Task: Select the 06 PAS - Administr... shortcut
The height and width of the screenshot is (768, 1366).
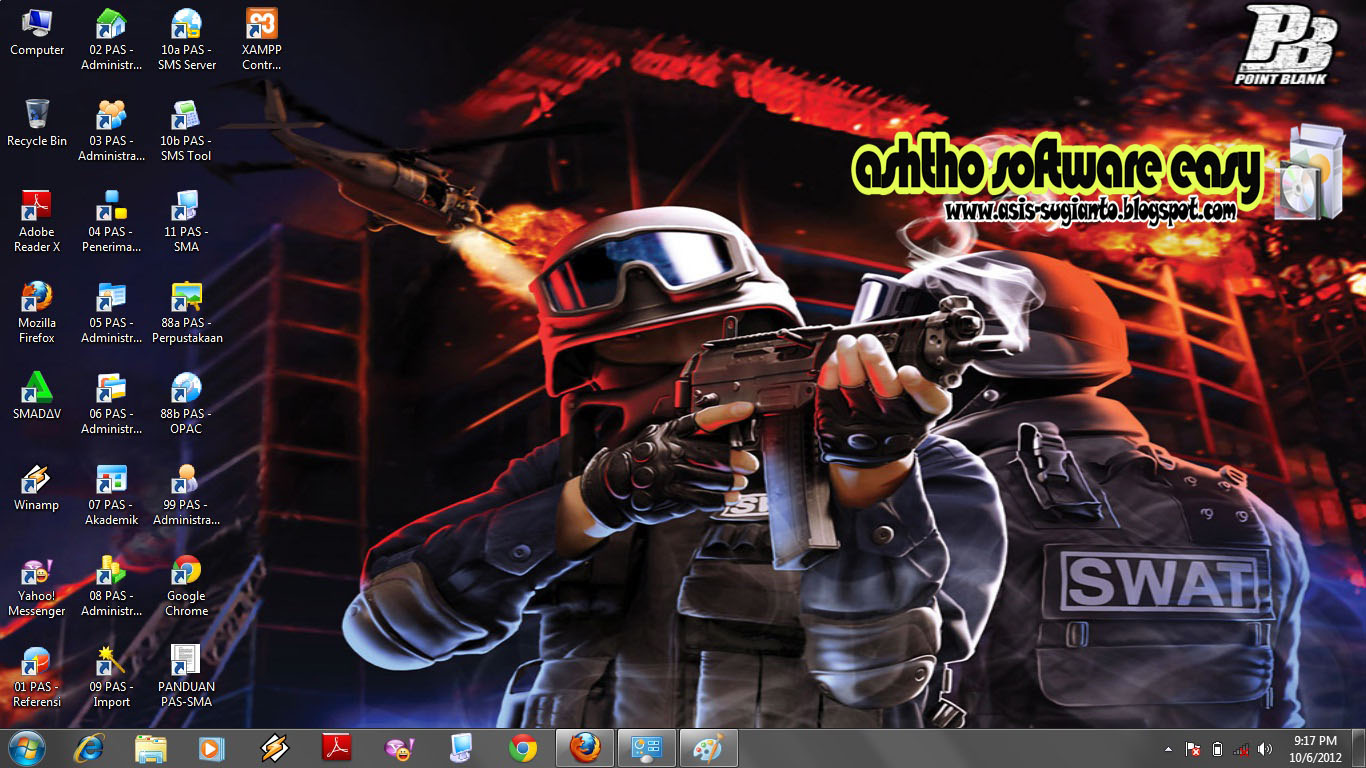Action: click(x=111, y=404)
